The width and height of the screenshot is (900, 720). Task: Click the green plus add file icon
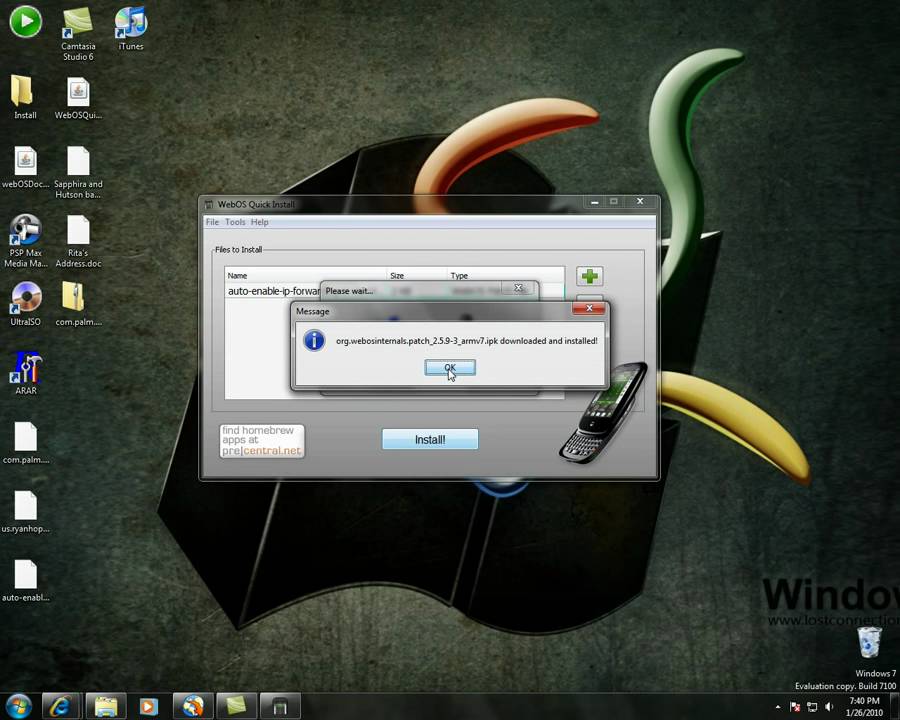tap(589, 276)
